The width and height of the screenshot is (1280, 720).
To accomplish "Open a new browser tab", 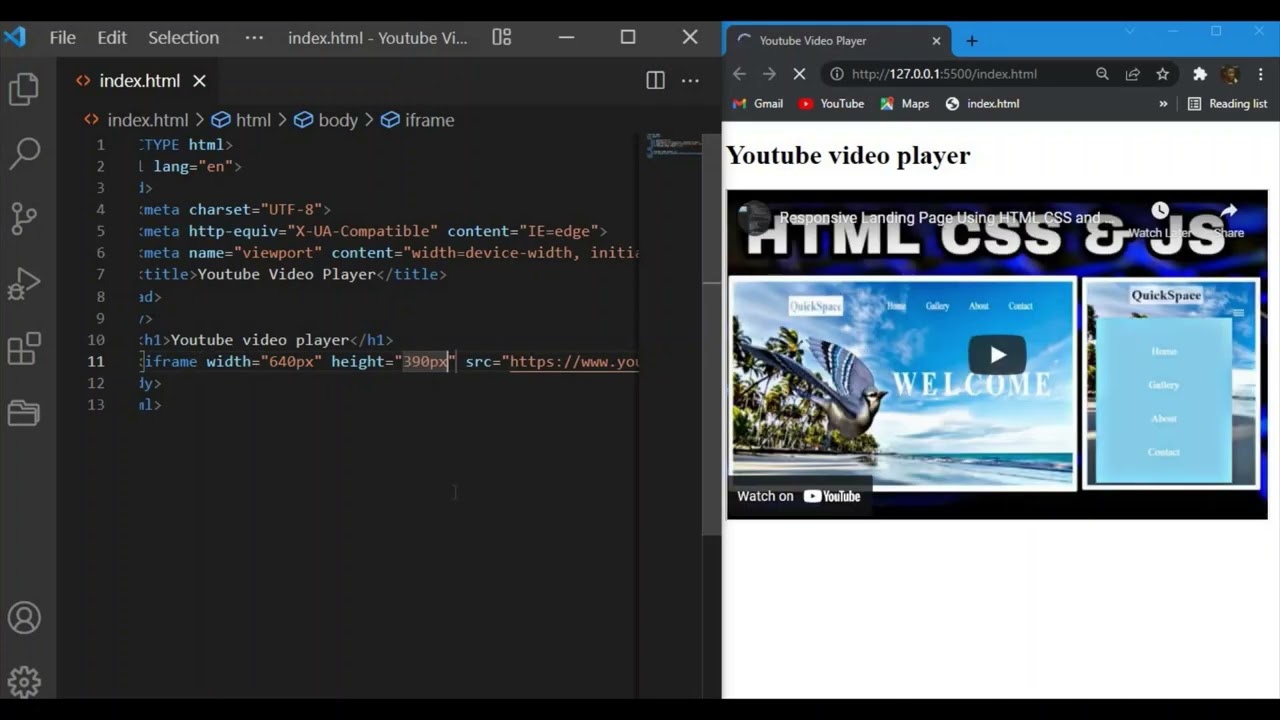I will point(971,41).
